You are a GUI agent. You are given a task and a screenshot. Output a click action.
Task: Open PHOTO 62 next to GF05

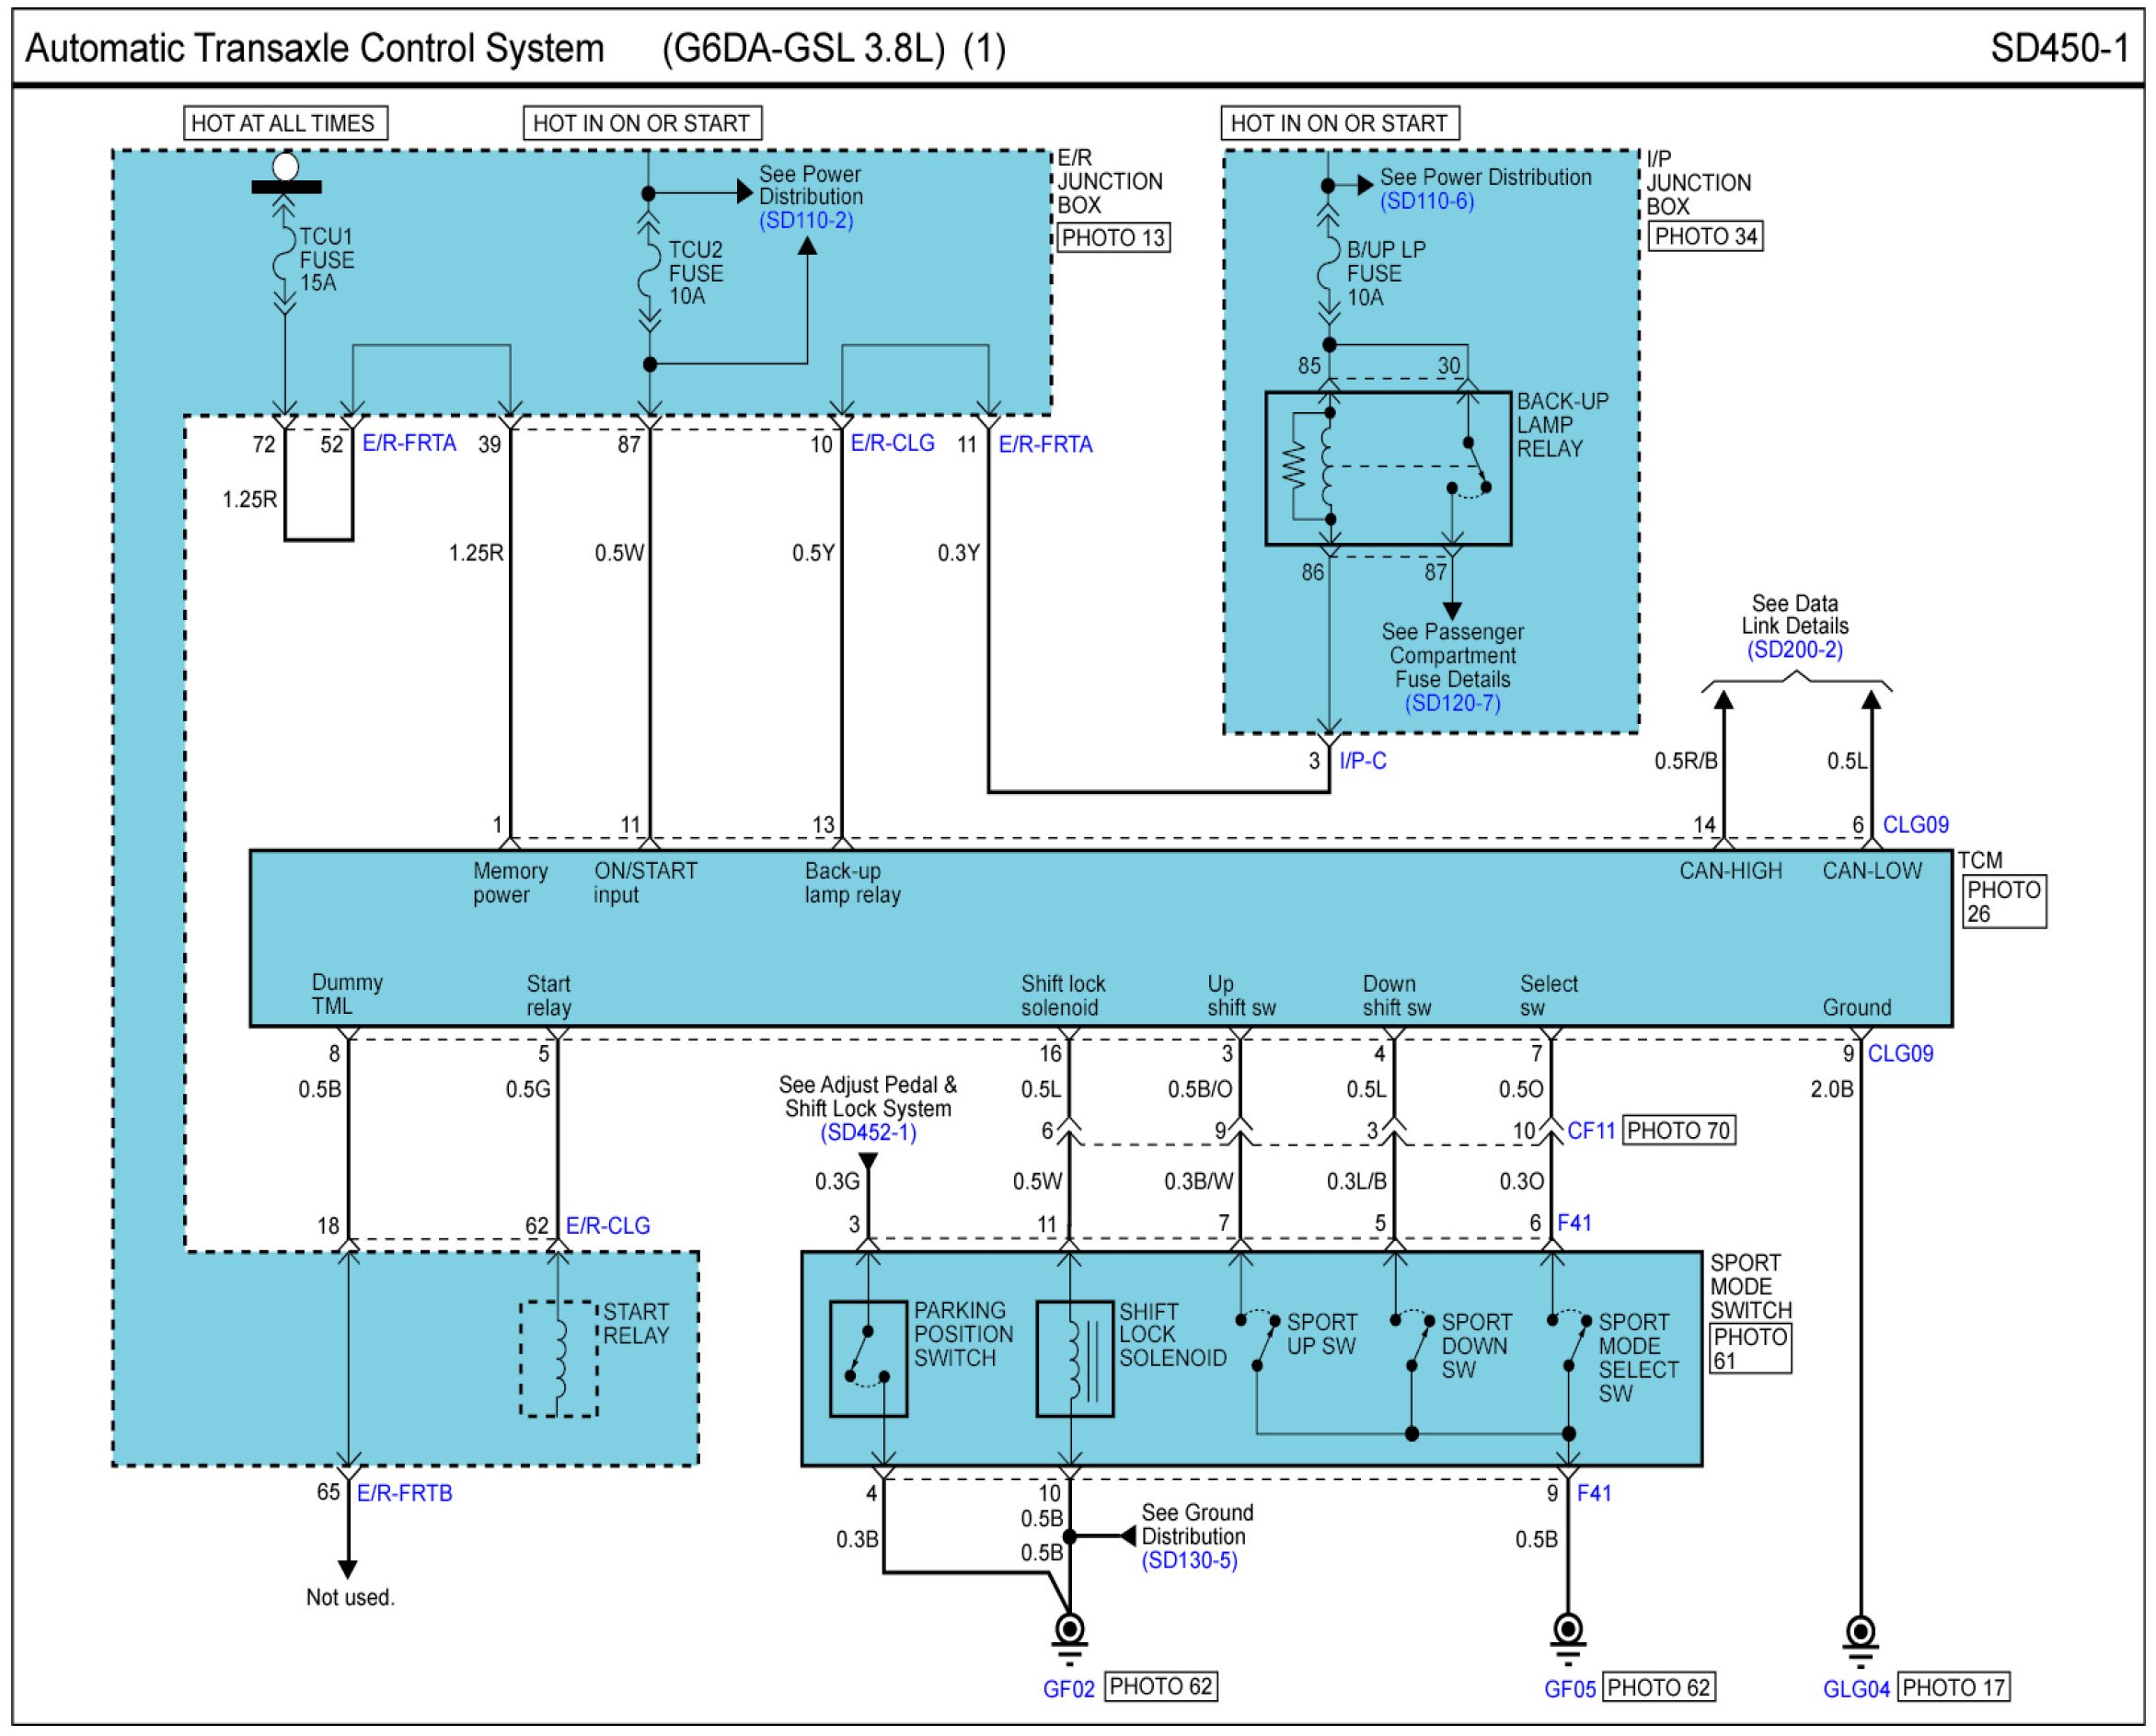click(1659, 1688)
